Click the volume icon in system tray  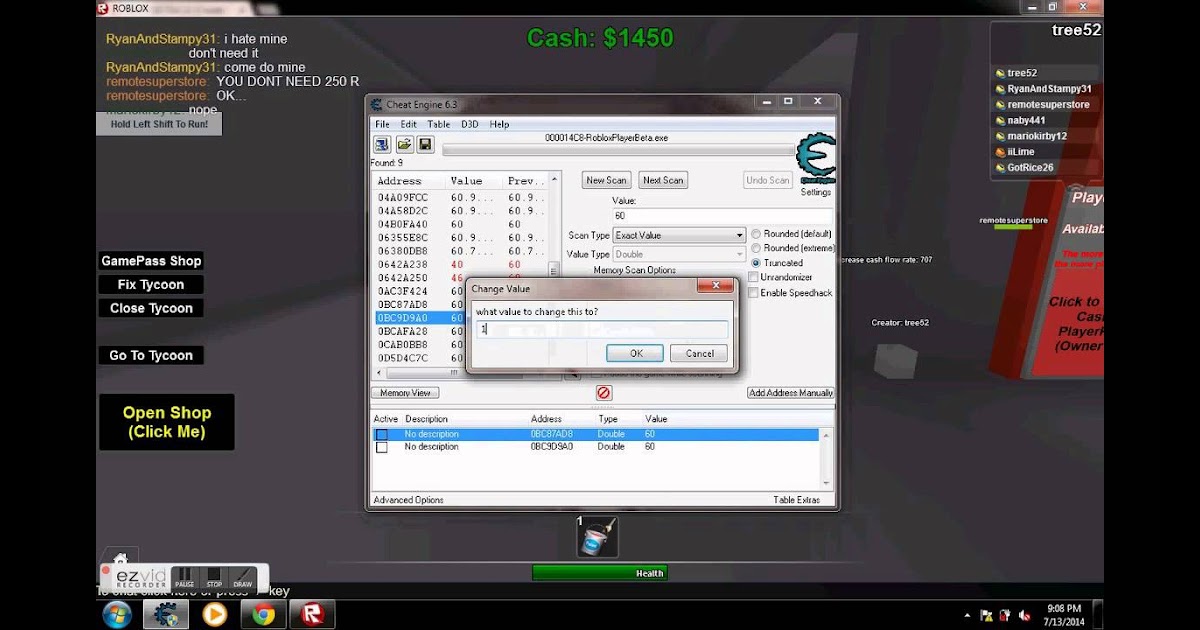[x=1023, y=615]
